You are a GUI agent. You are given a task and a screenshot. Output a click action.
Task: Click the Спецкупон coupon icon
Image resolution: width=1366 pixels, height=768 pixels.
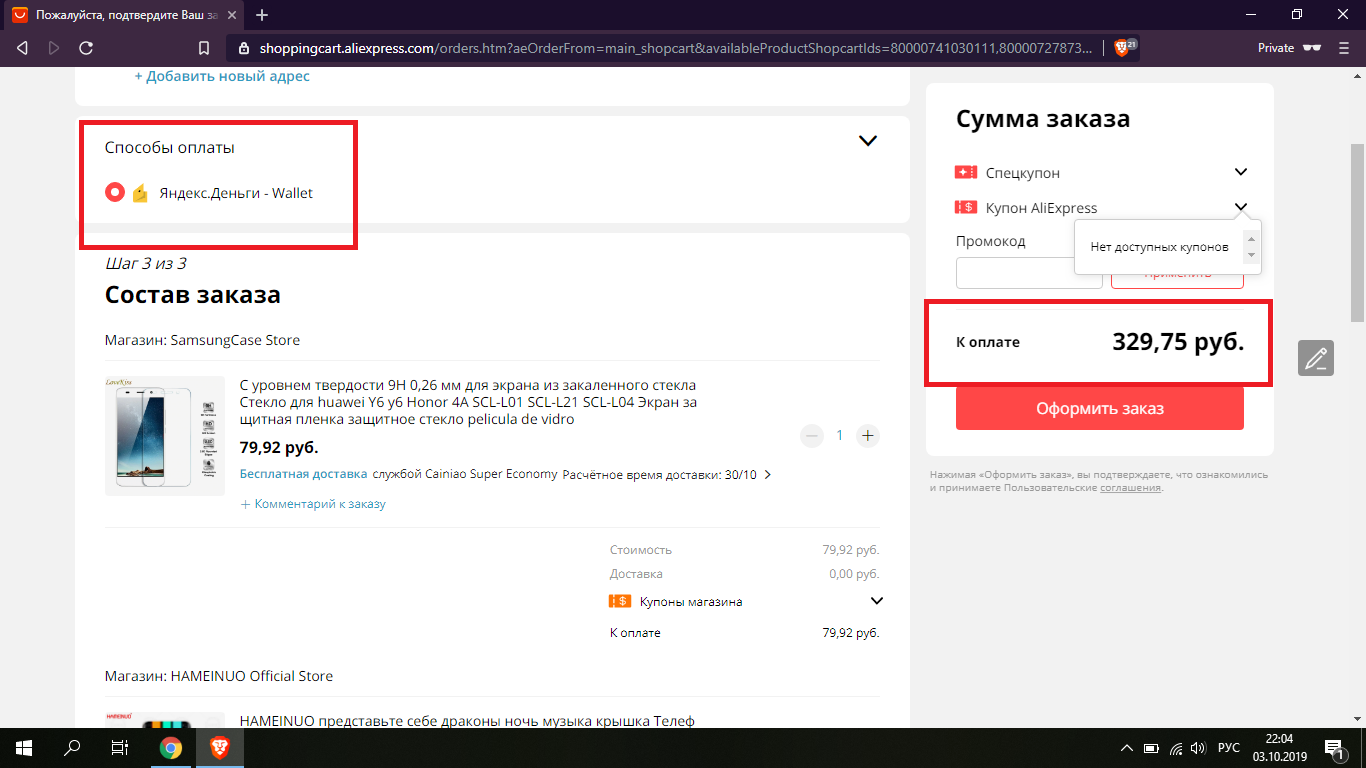(965, 172)
